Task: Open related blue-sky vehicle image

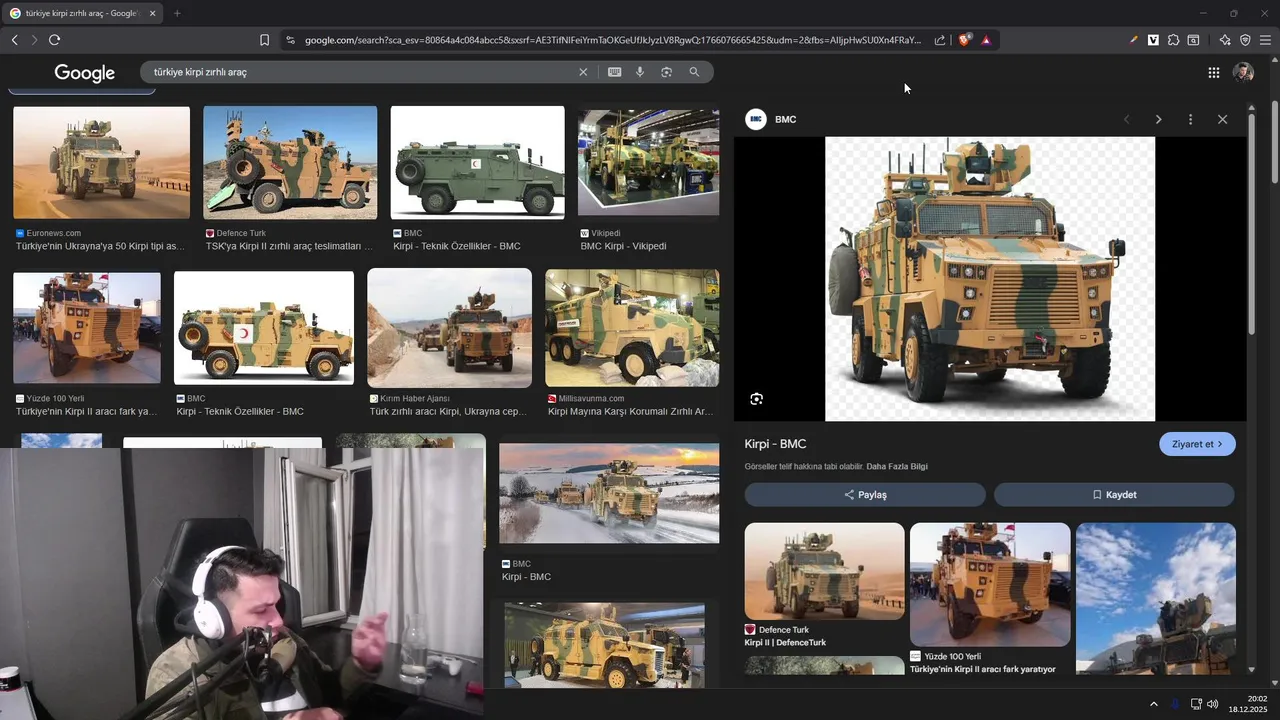Action: pyautogui.click(x=1155, y=597)
